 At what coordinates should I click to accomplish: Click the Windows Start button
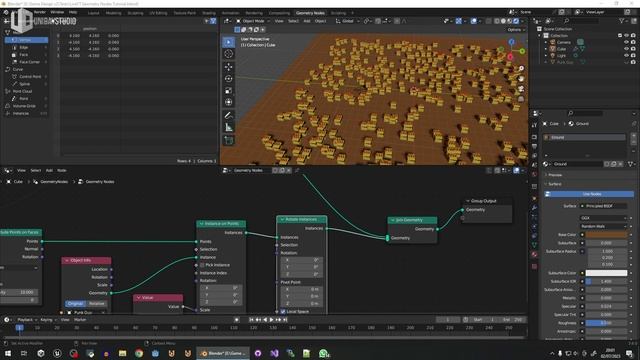[7, 353]
